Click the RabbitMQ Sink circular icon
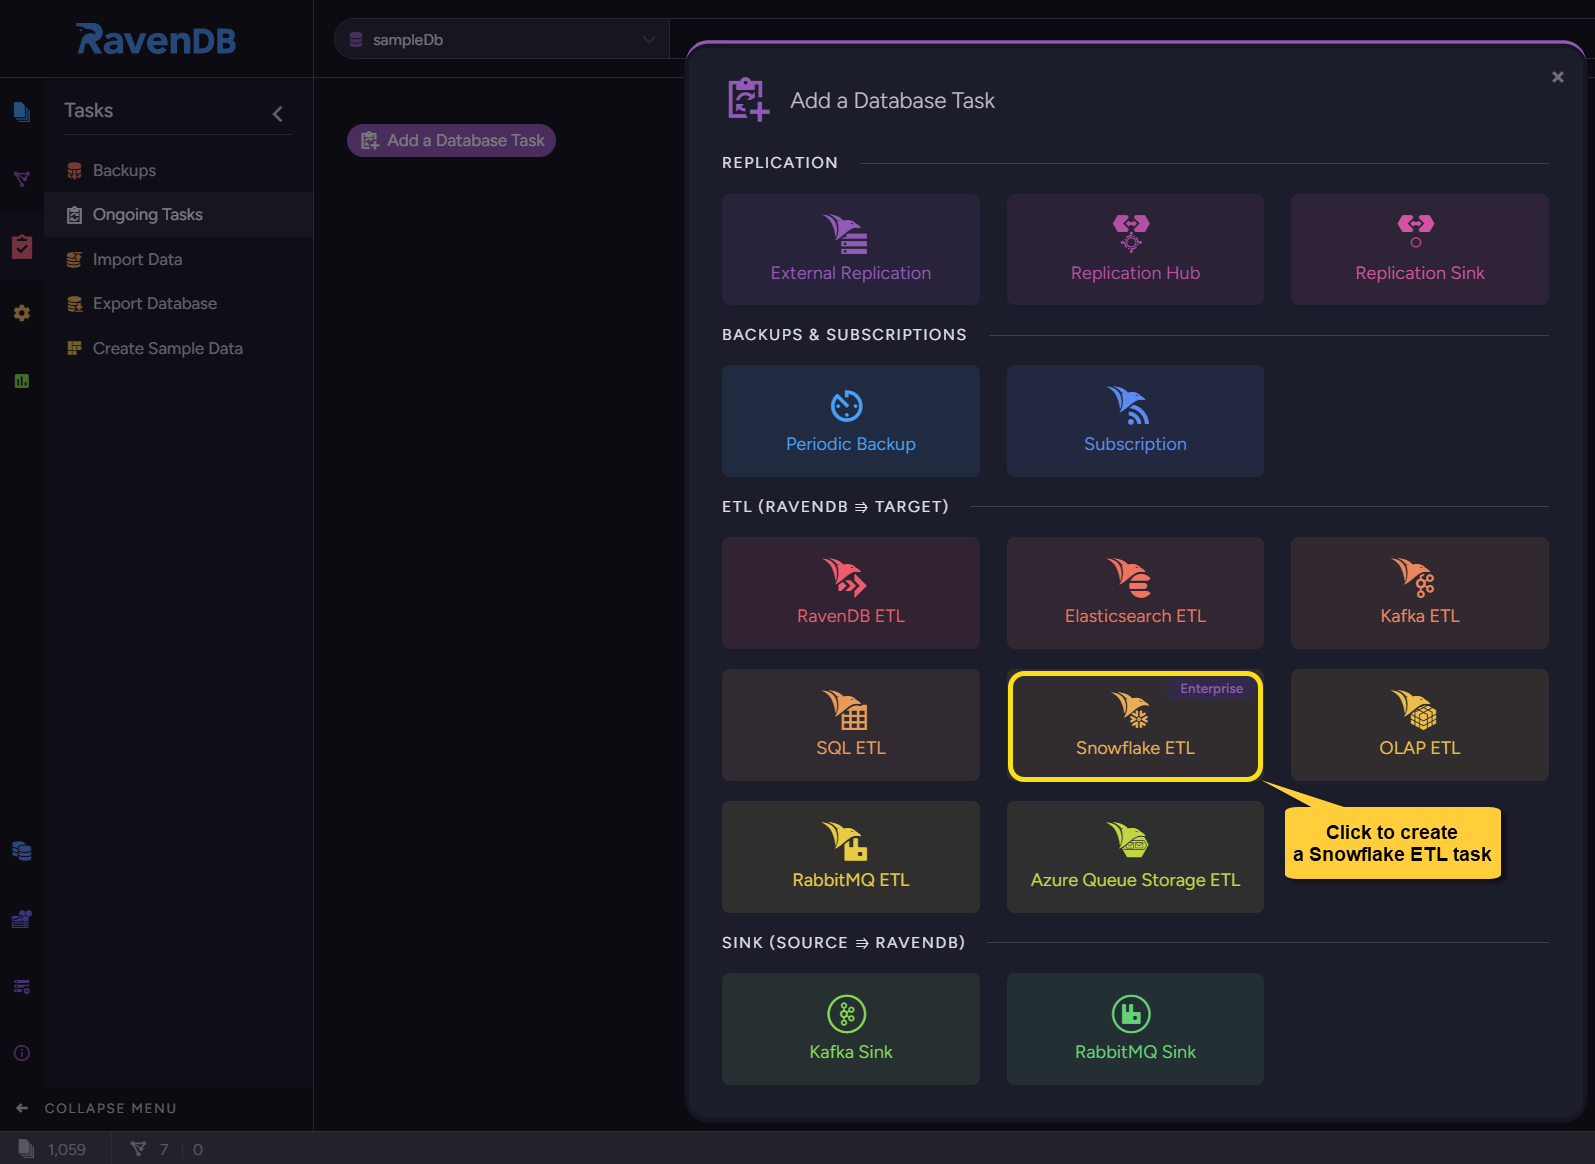The height and width of the screenshot is (1164, 1595). 1131,1014
